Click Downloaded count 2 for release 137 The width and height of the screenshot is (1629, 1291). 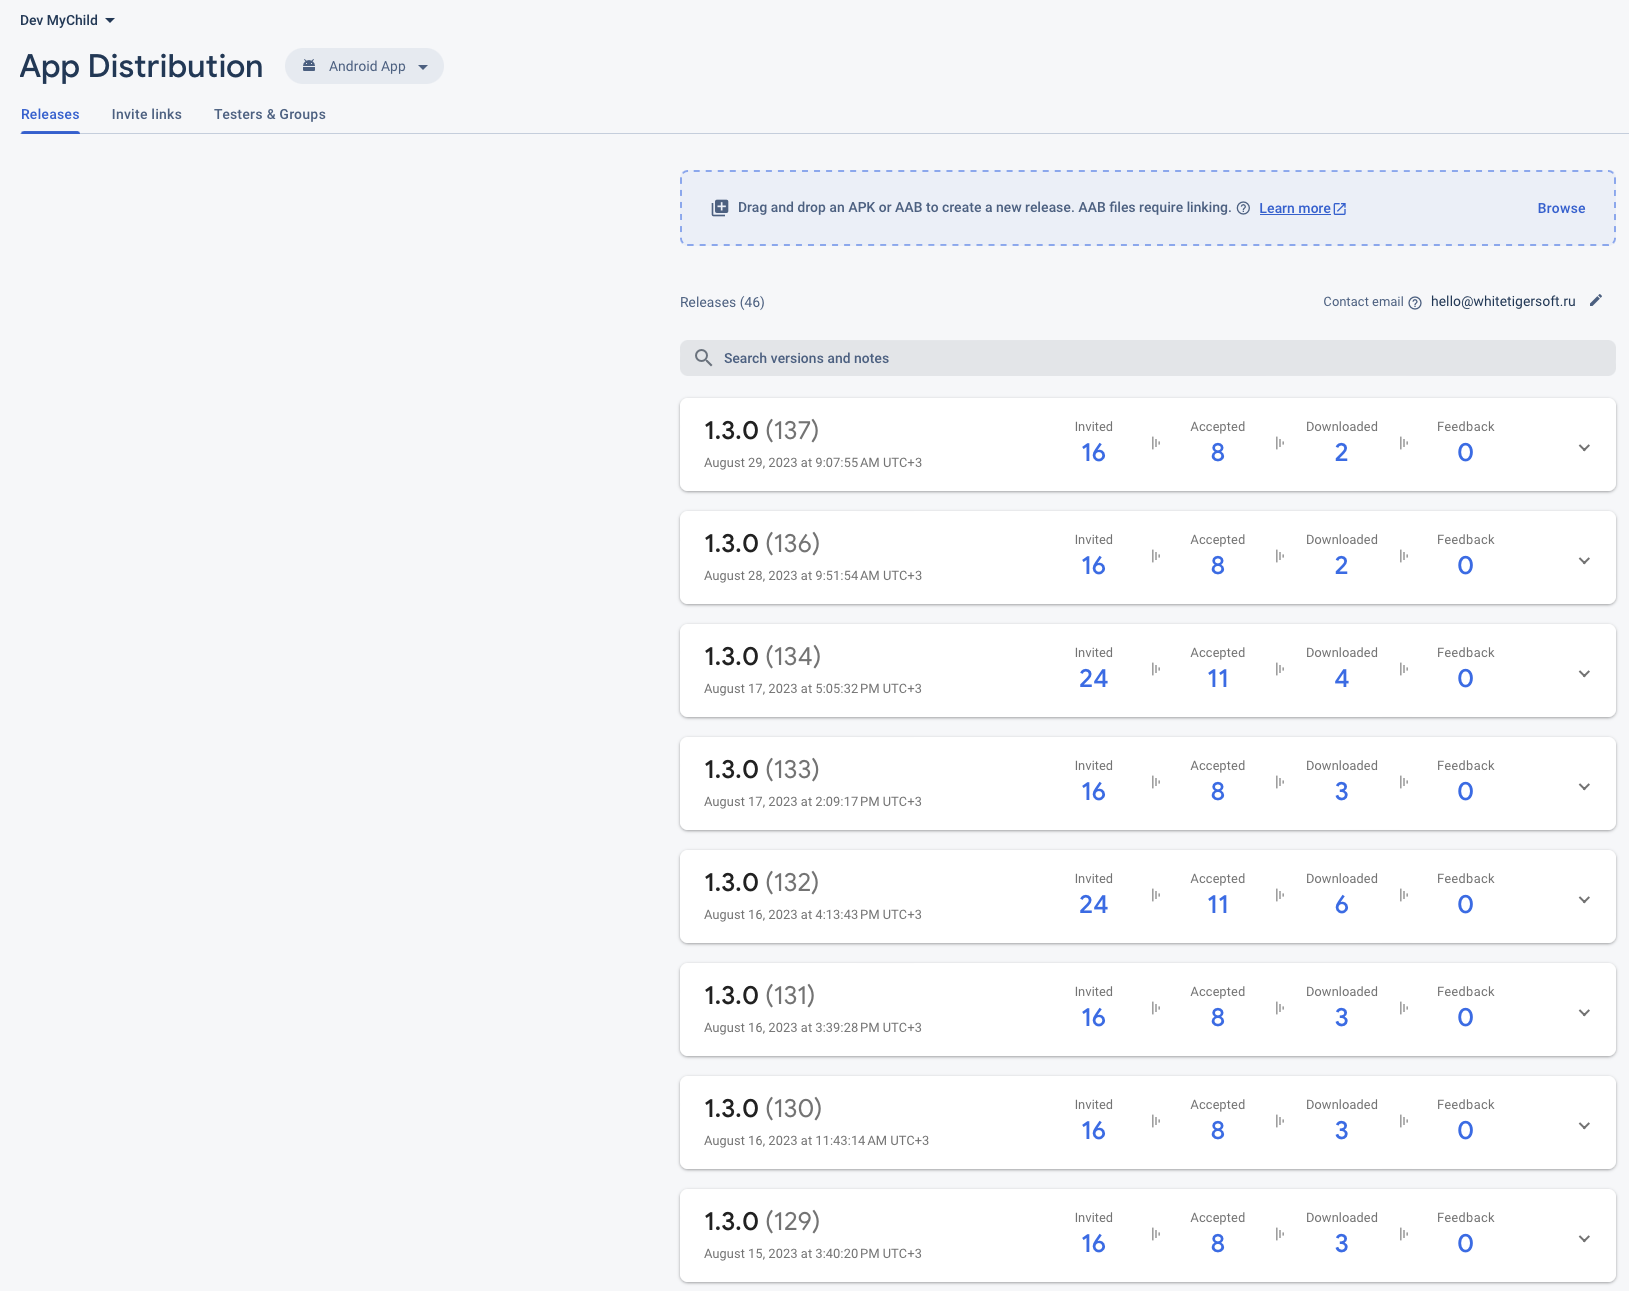1341,453
